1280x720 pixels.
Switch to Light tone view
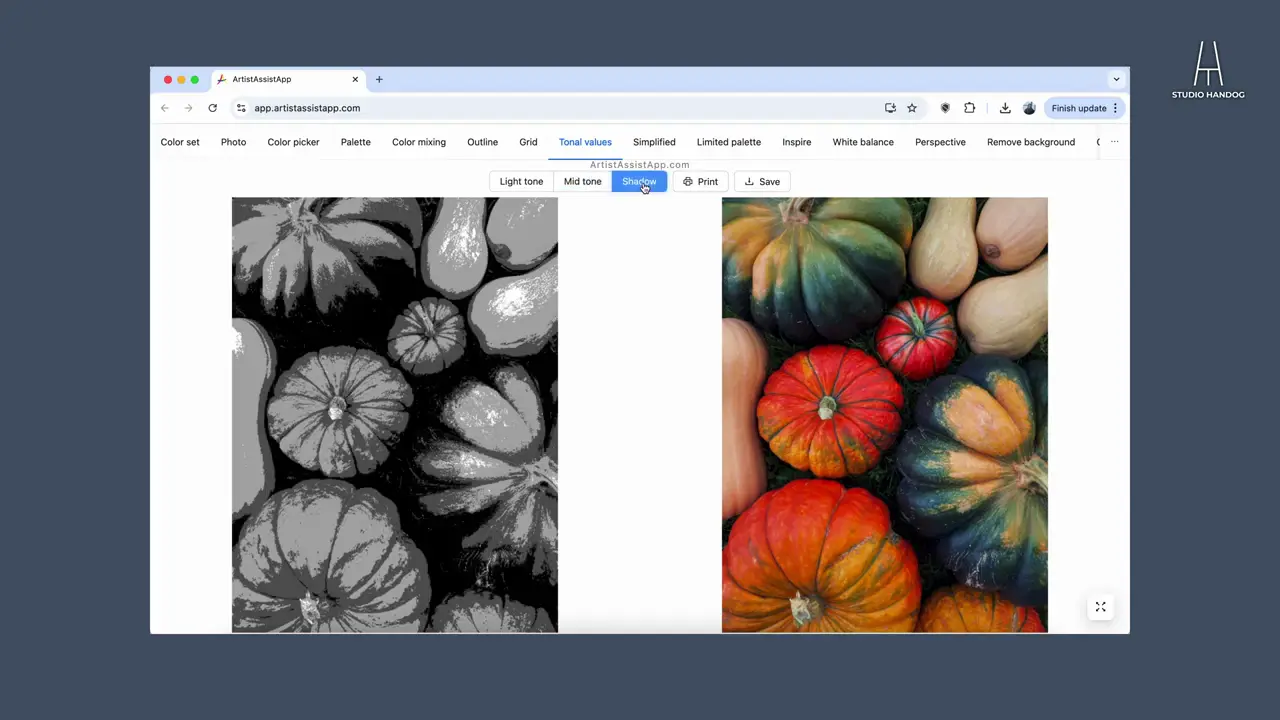(x=521, y=181)
